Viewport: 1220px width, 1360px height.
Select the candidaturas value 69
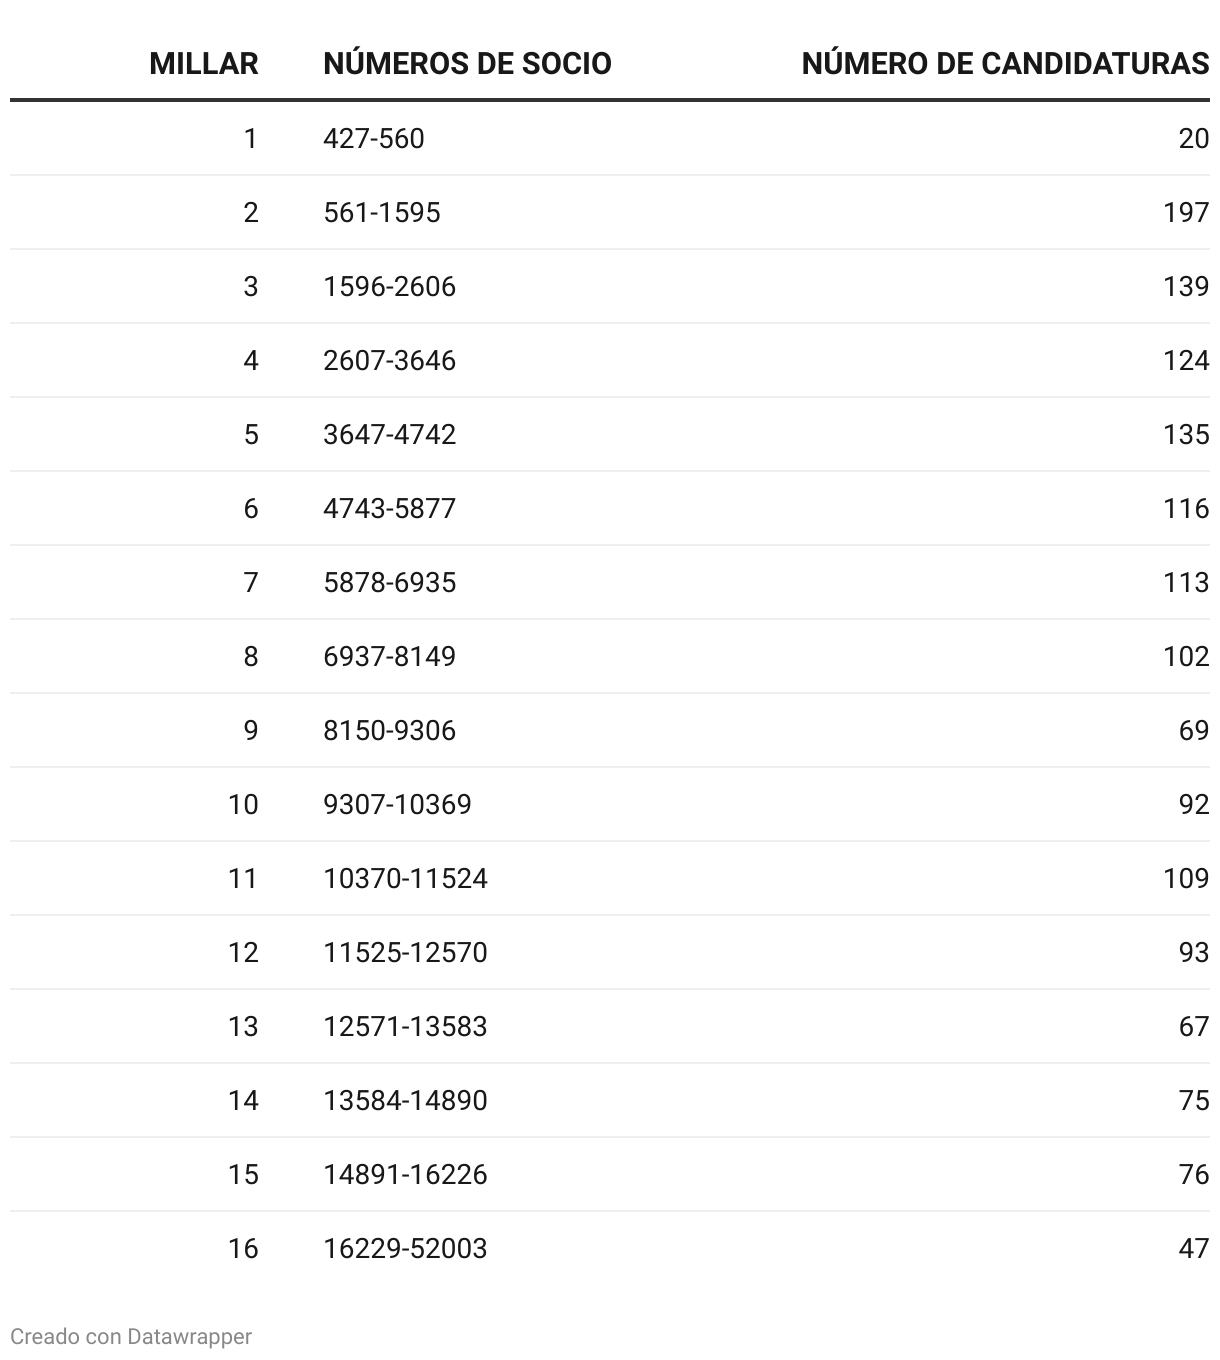pyautogui.click(x=1194, y=730)
